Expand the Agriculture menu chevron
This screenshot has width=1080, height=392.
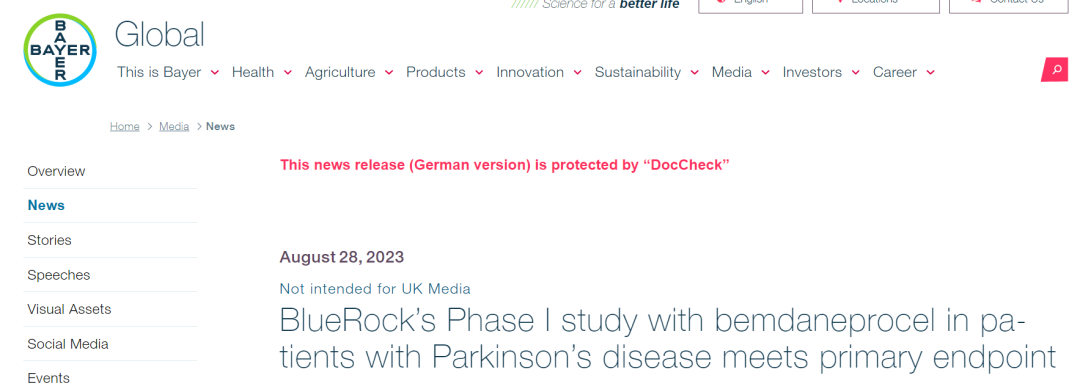tap(388, 72)
